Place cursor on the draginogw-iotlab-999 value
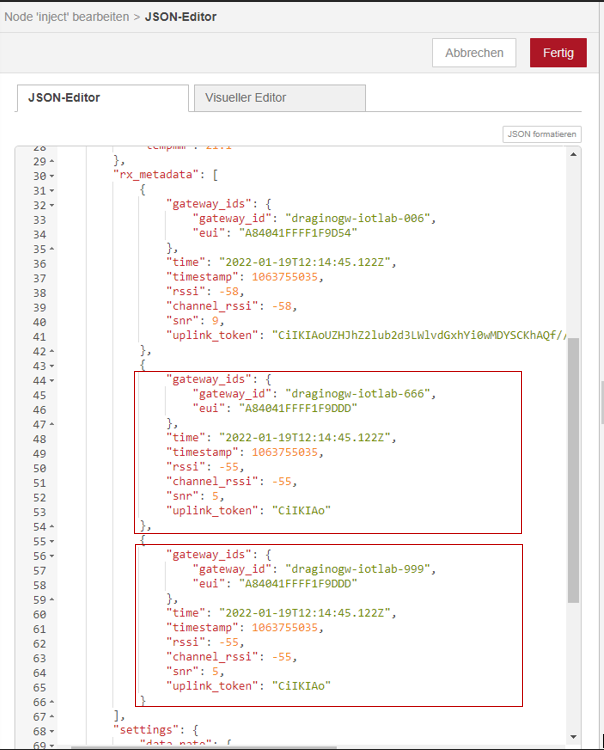The image size is (604, 750). tap(362, 570)
